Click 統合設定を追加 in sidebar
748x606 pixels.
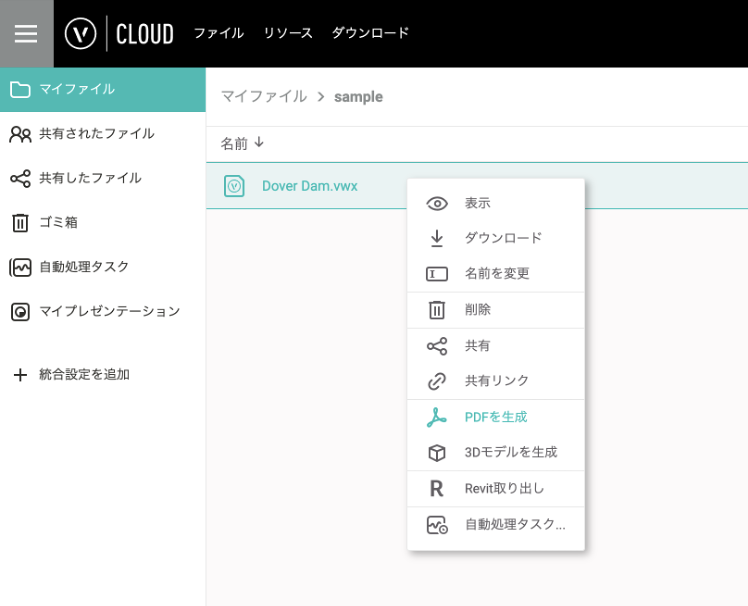[x=84, y=374]
